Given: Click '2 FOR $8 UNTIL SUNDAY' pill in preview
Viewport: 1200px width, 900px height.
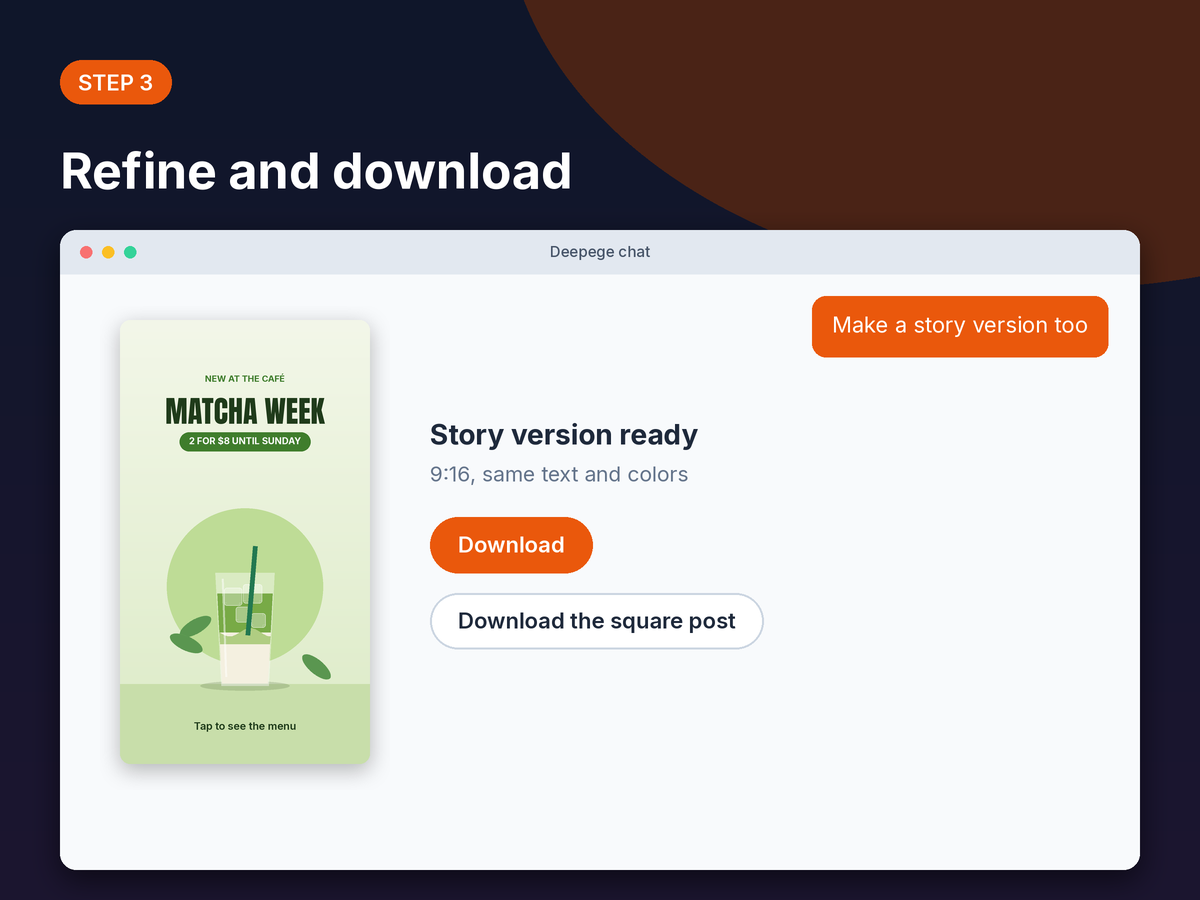Looking at the screenshot, I should (x=245, y=441).
